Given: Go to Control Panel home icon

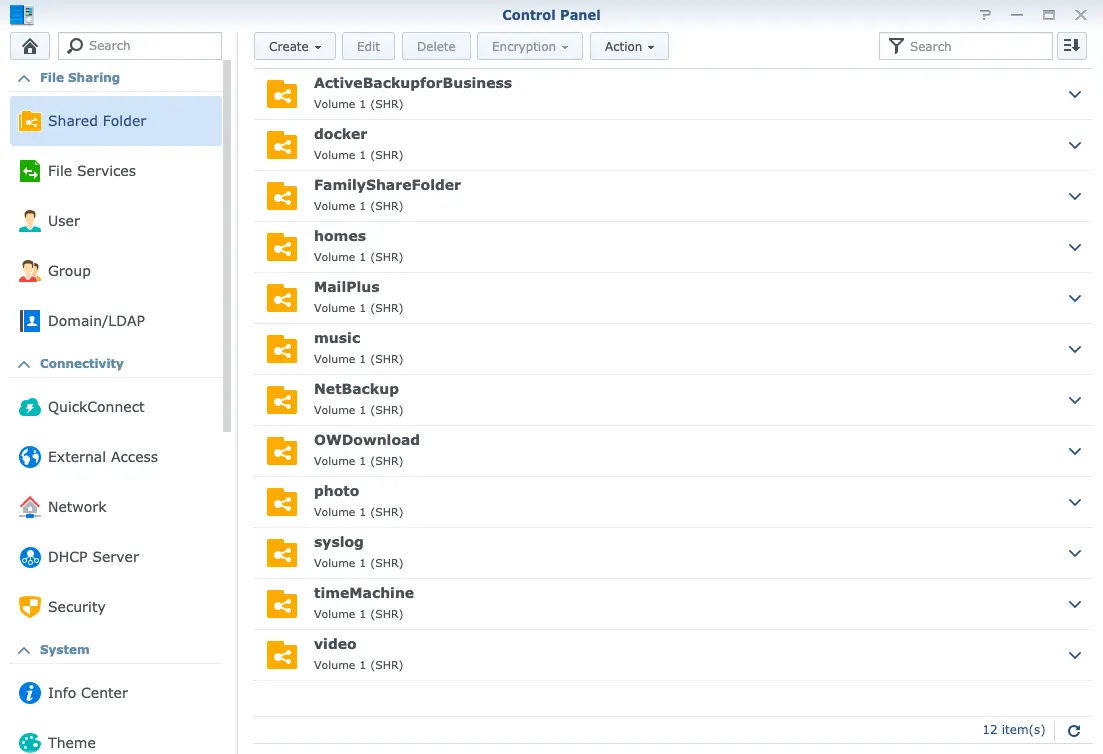Looking at the screenshot, I should (x=30, y=46).
